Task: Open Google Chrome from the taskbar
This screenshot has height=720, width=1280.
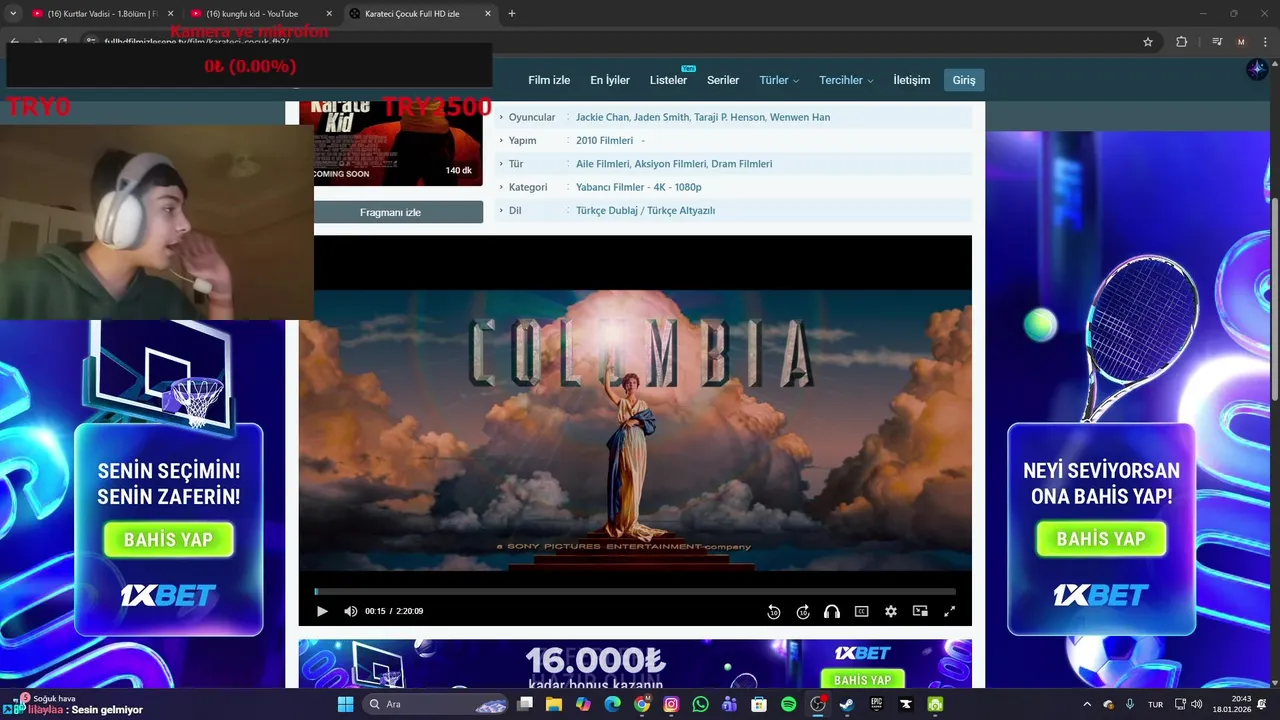Action: pos(642,705)
